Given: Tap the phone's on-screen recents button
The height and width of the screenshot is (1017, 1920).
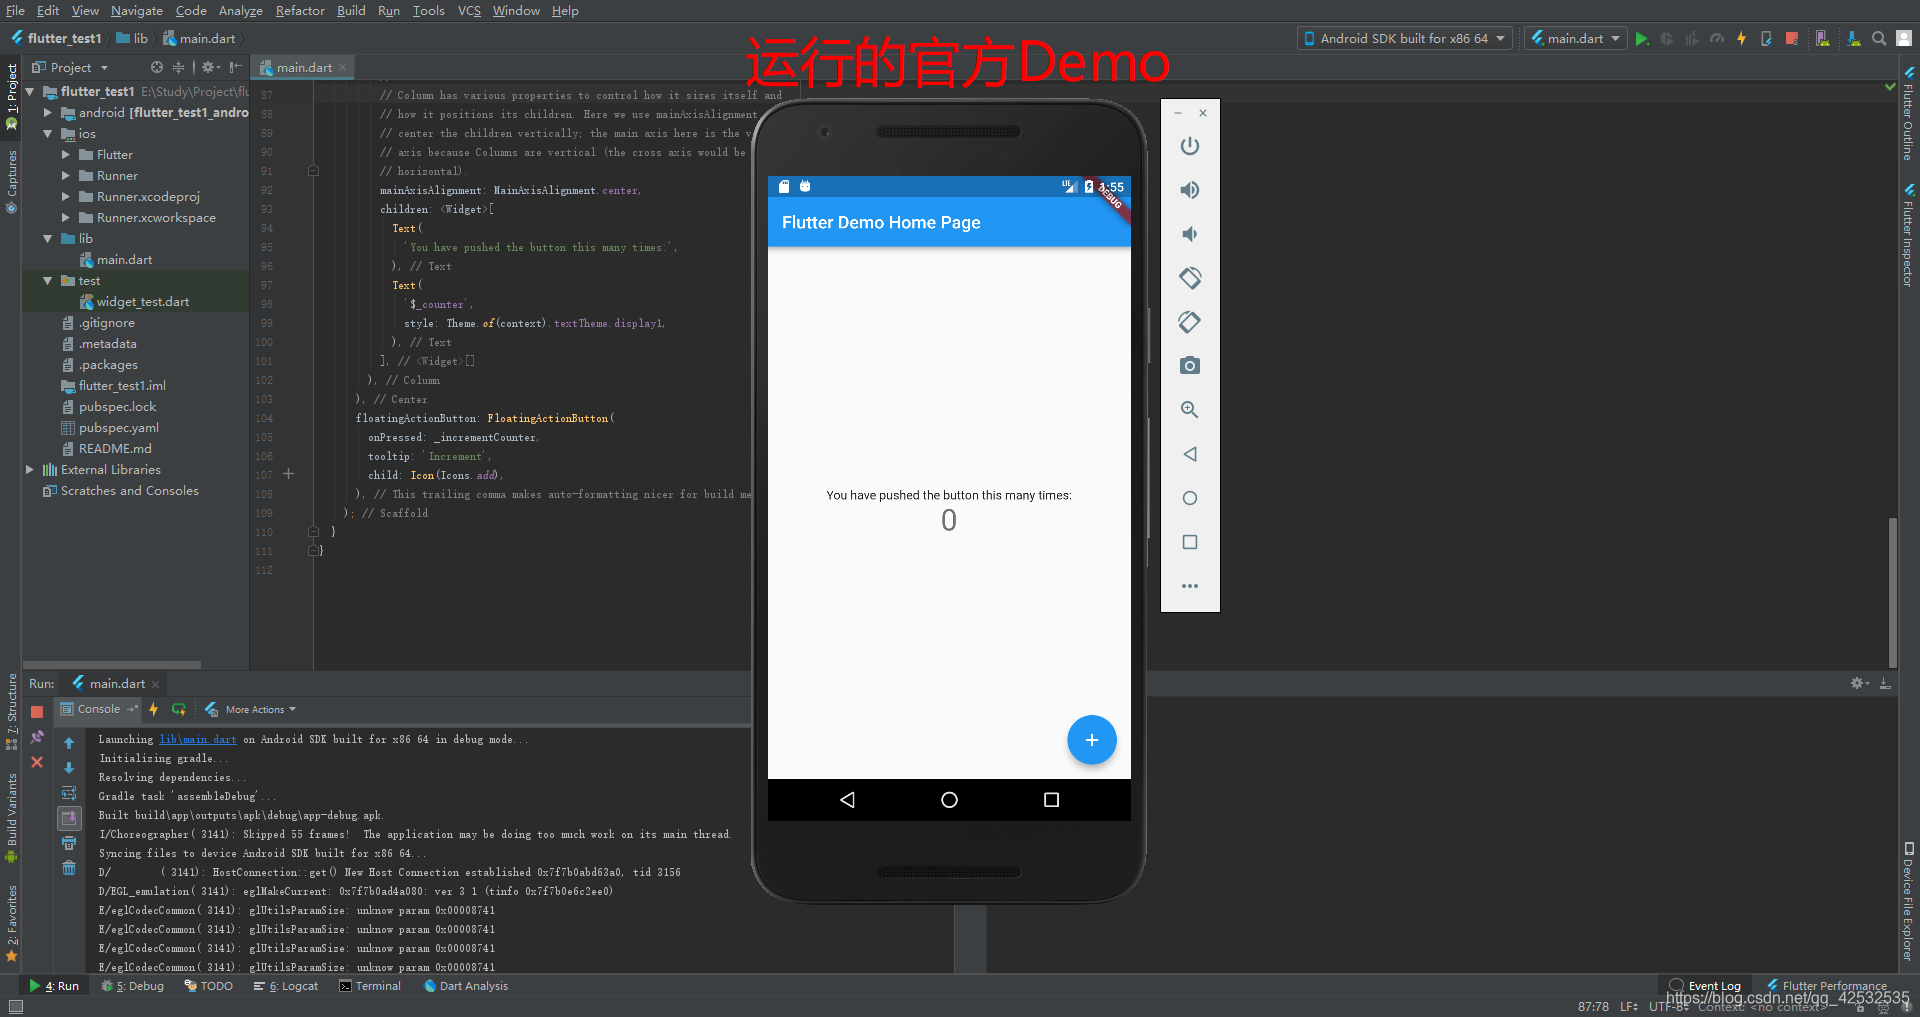Looking at the screenshot, I should 1051,800.
